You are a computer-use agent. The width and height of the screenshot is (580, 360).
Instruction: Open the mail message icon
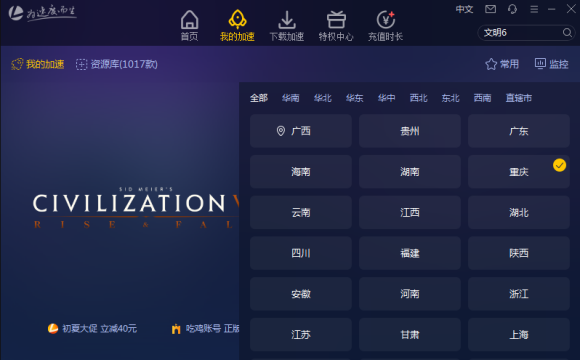[490, 9]
